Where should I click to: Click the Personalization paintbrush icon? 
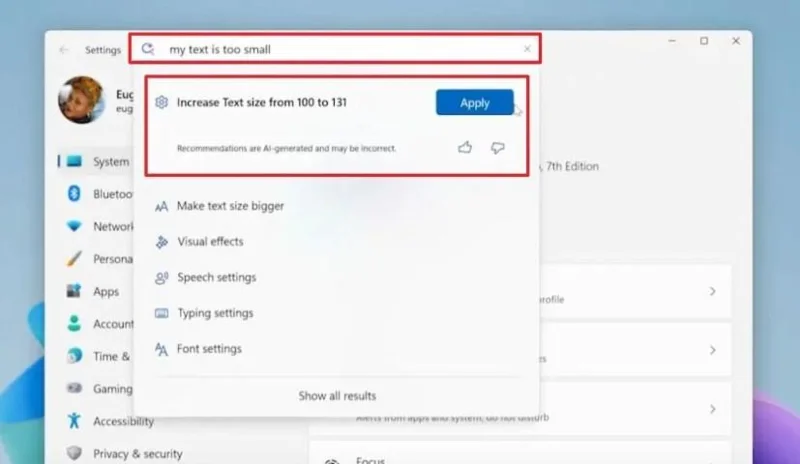[x=74, y=258]
